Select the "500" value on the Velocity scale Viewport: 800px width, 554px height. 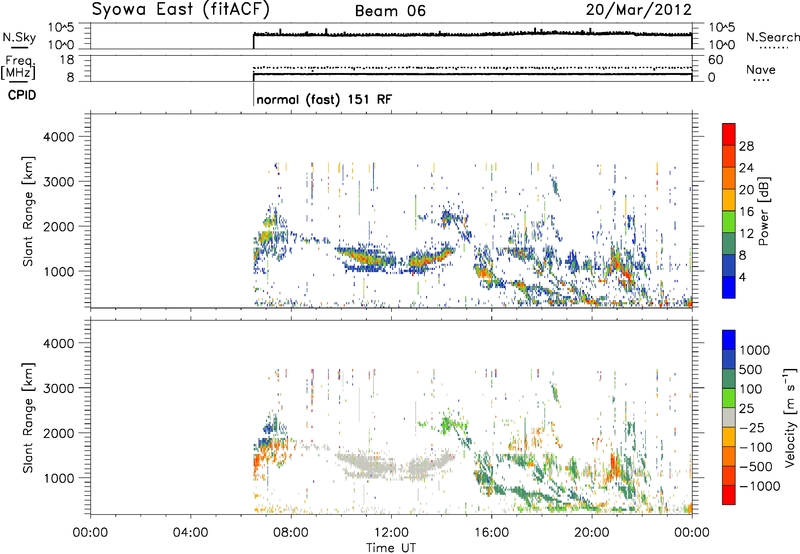point(750,370)
